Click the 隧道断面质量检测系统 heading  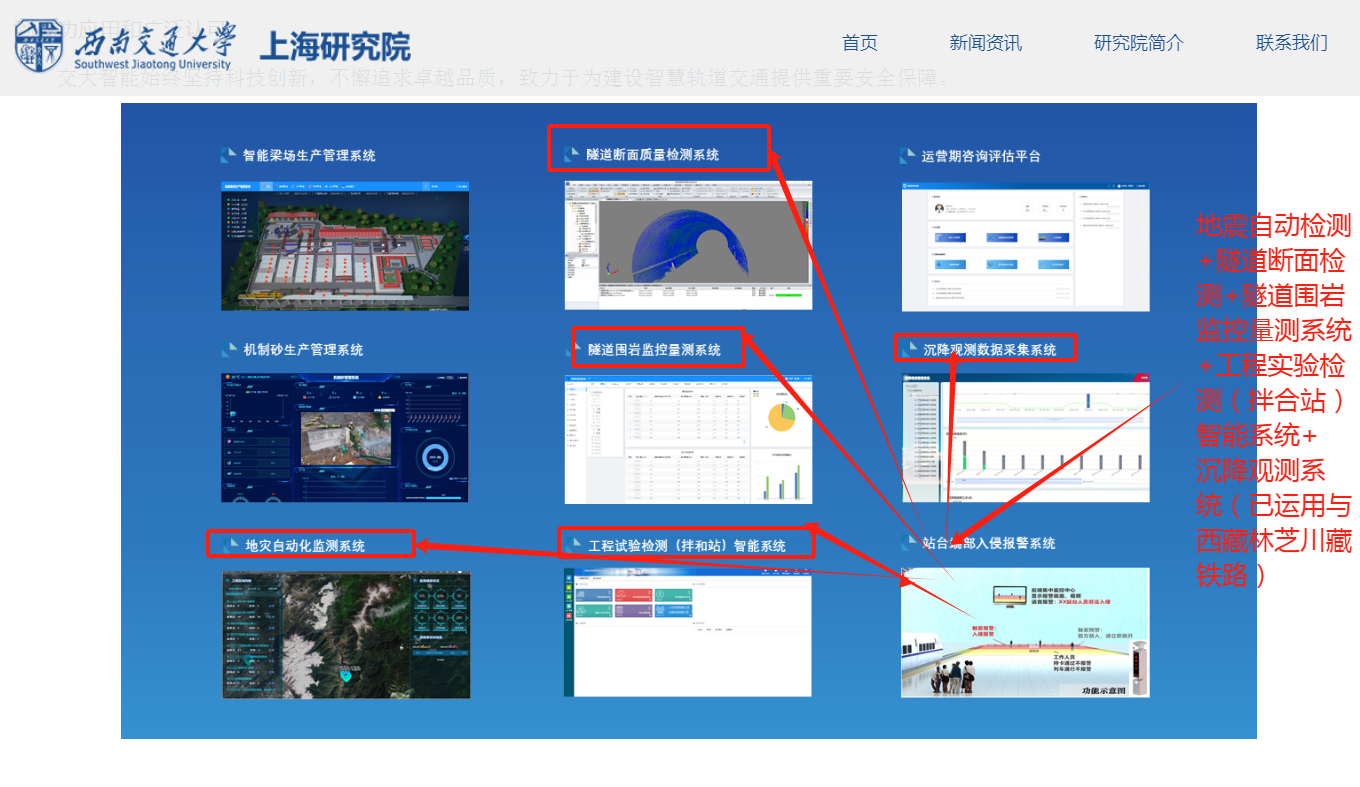(x=653, y=155)
